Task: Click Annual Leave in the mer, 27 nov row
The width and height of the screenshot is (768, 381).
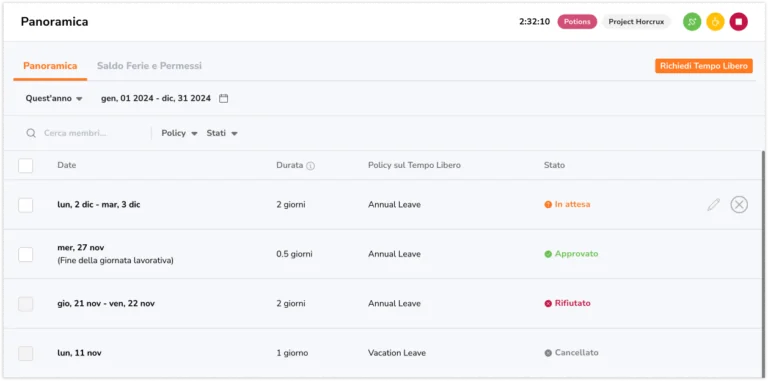Action: (394, 254)
